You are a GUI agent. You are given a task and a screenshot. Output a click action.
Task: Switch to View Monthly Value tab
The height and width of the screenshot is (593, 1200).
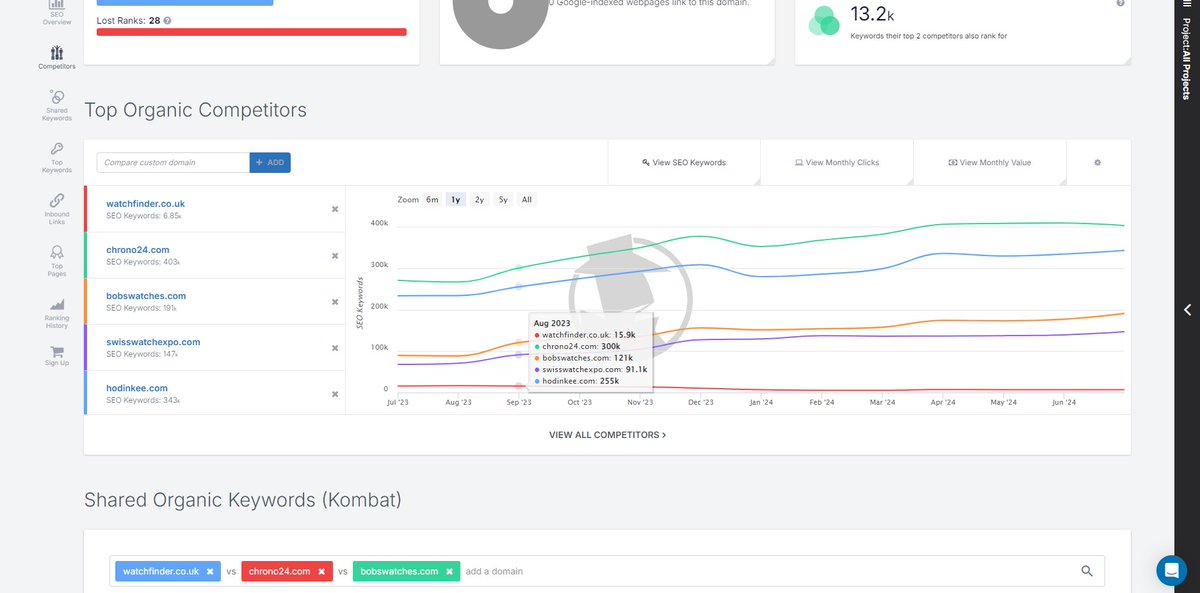click(x=990, y=161)
